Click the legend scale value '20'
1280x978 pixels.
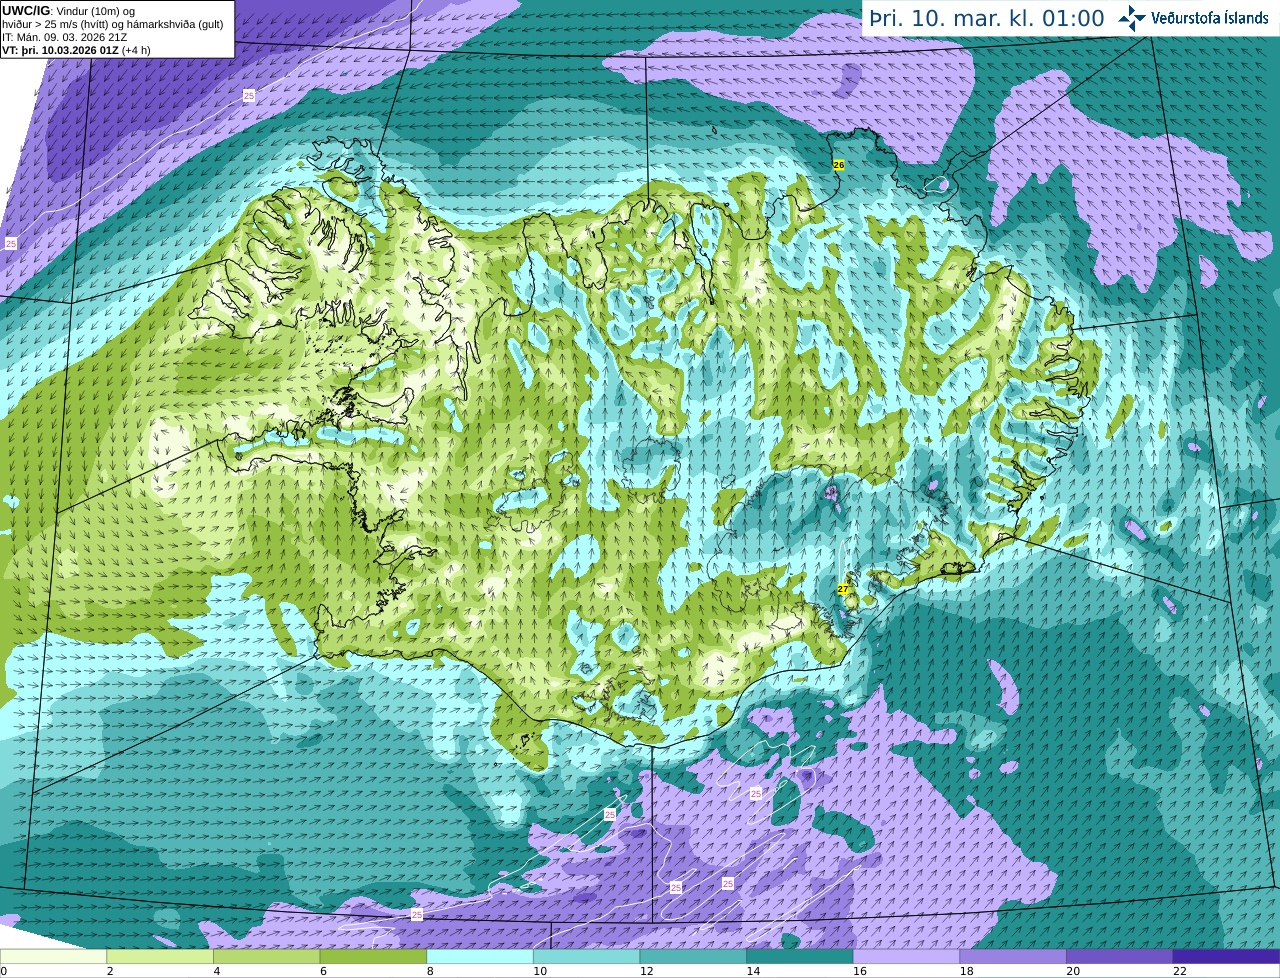1073,971
